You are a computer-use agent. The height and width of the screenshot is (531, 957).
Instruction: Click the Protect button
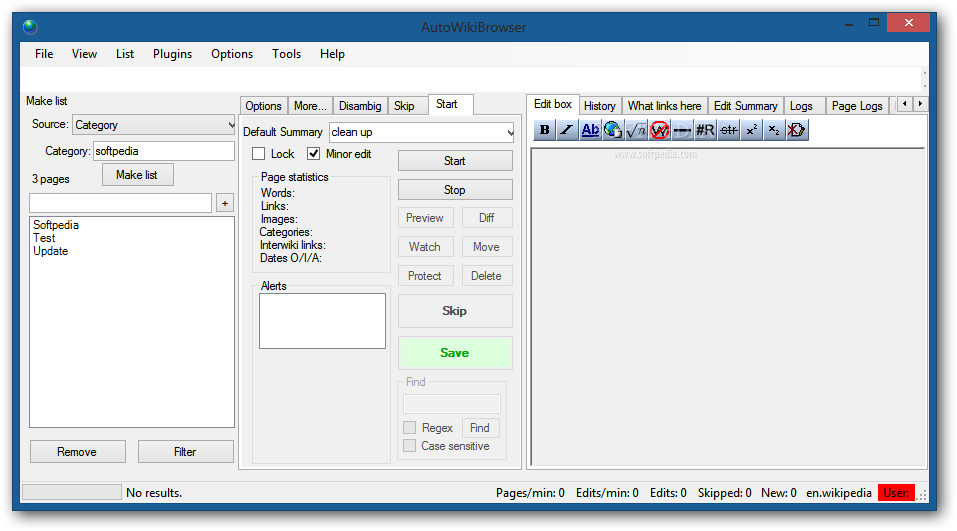click(425, 276)
